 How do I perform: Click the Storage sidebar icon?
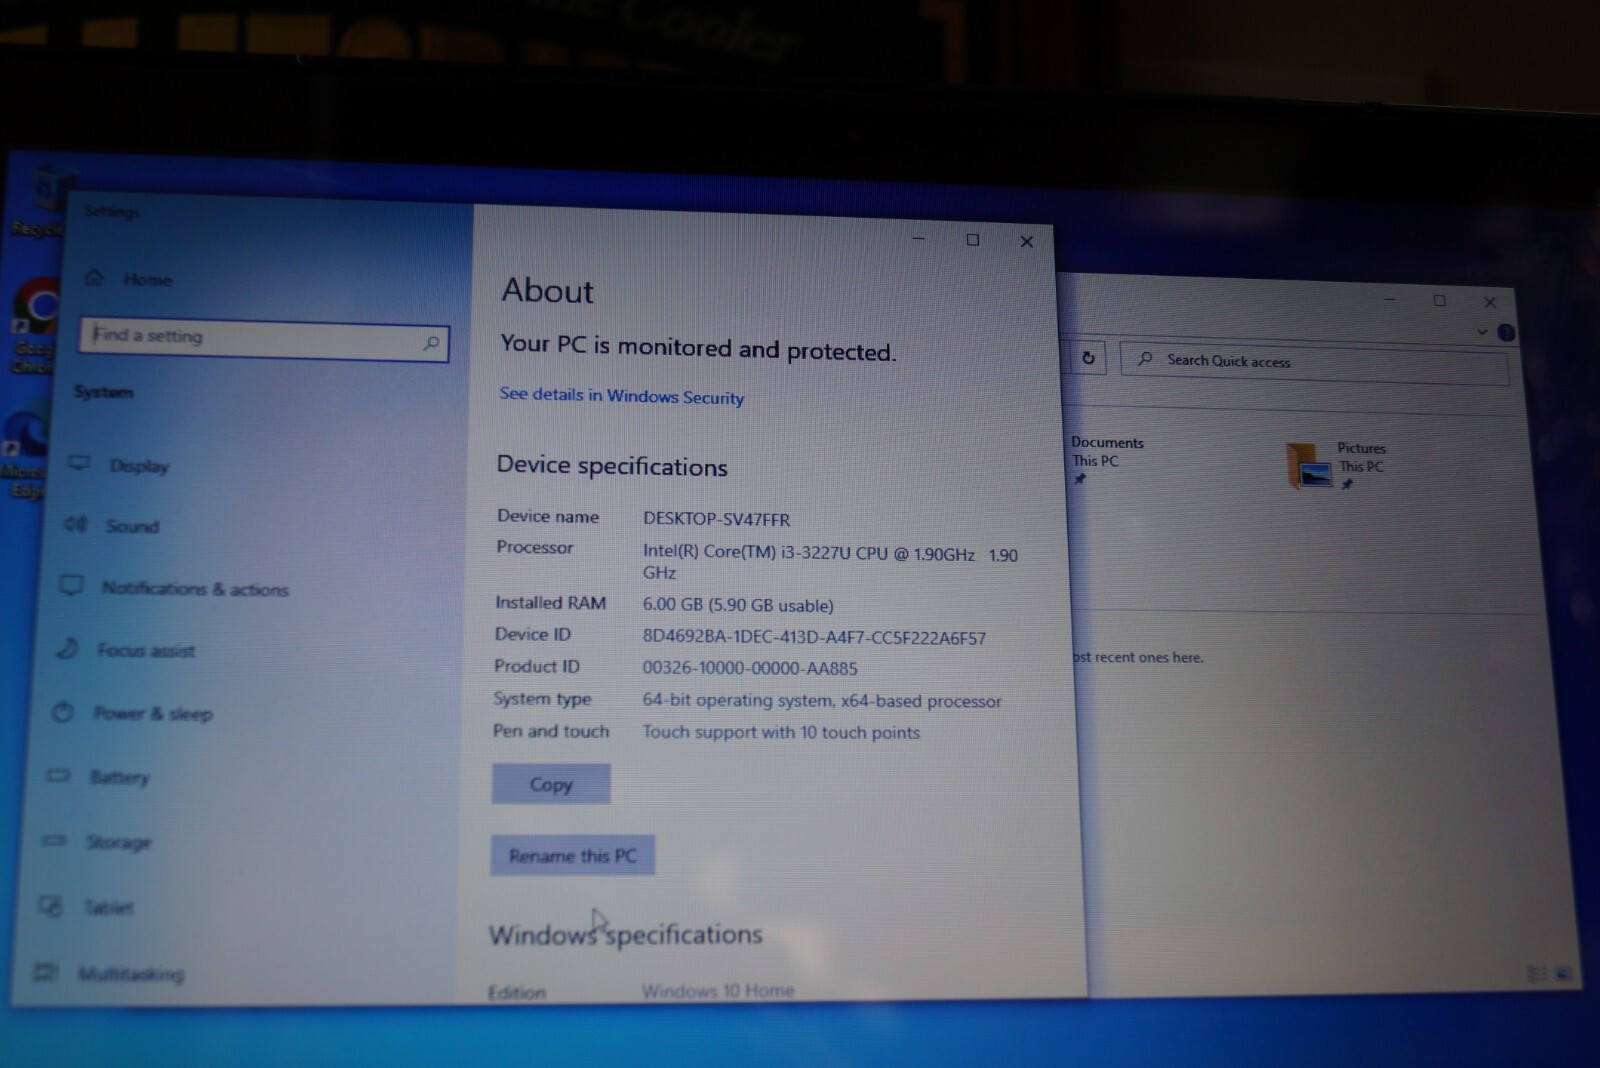54,841
